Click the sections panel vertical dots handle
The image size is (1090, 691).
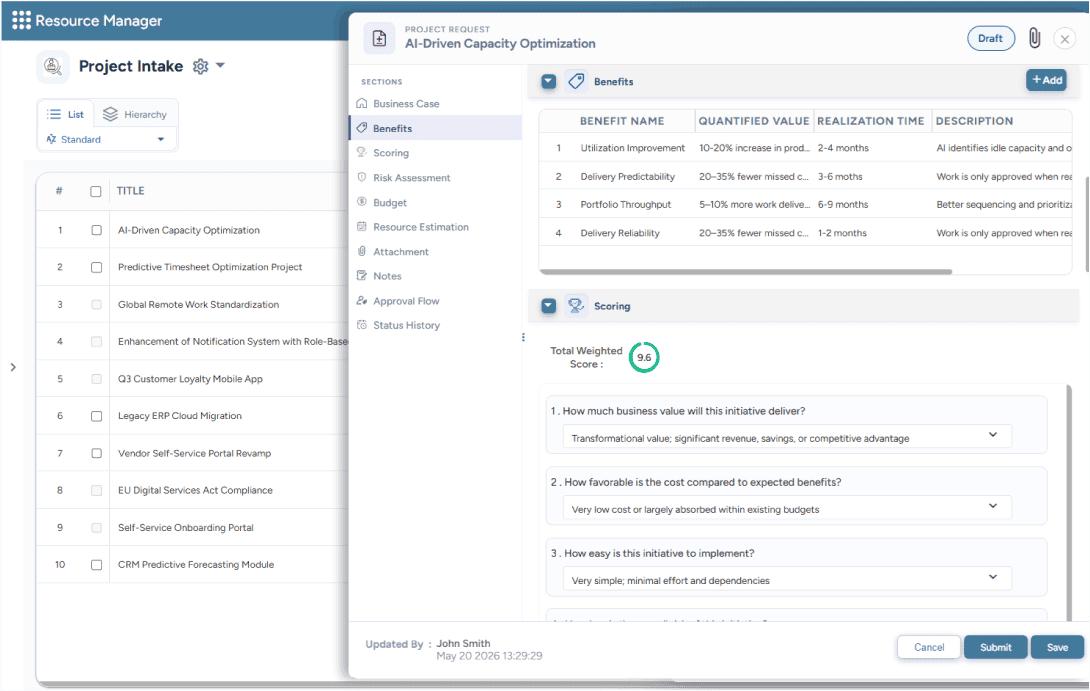[523, 337]
